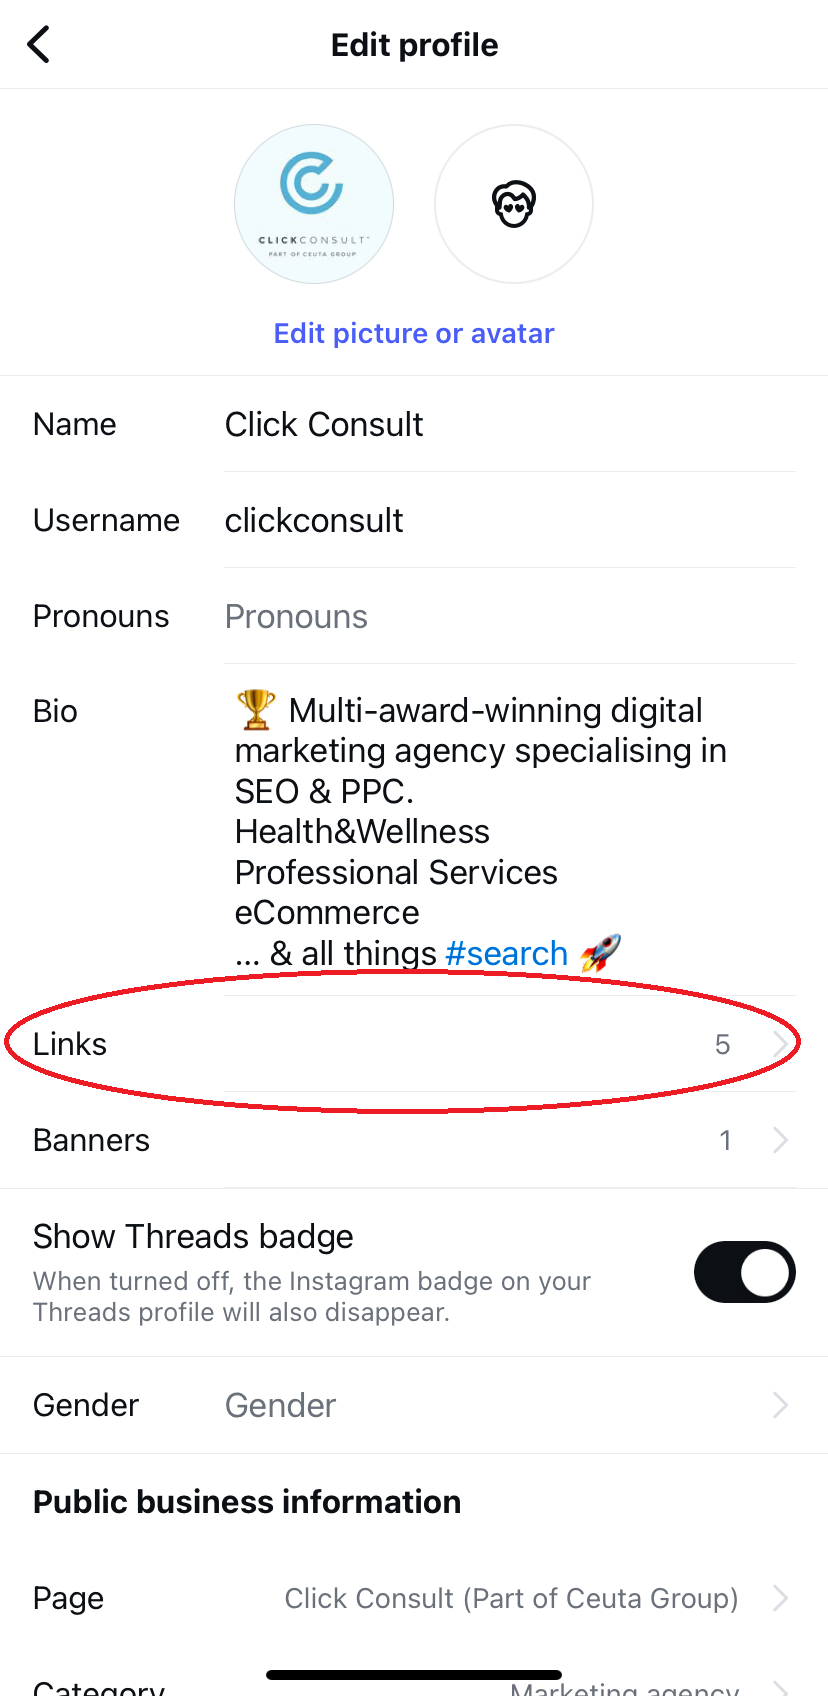The image size is (828, 1696).
Task: Tap Edit picture or avatar link
Action: tap(414, 333)
